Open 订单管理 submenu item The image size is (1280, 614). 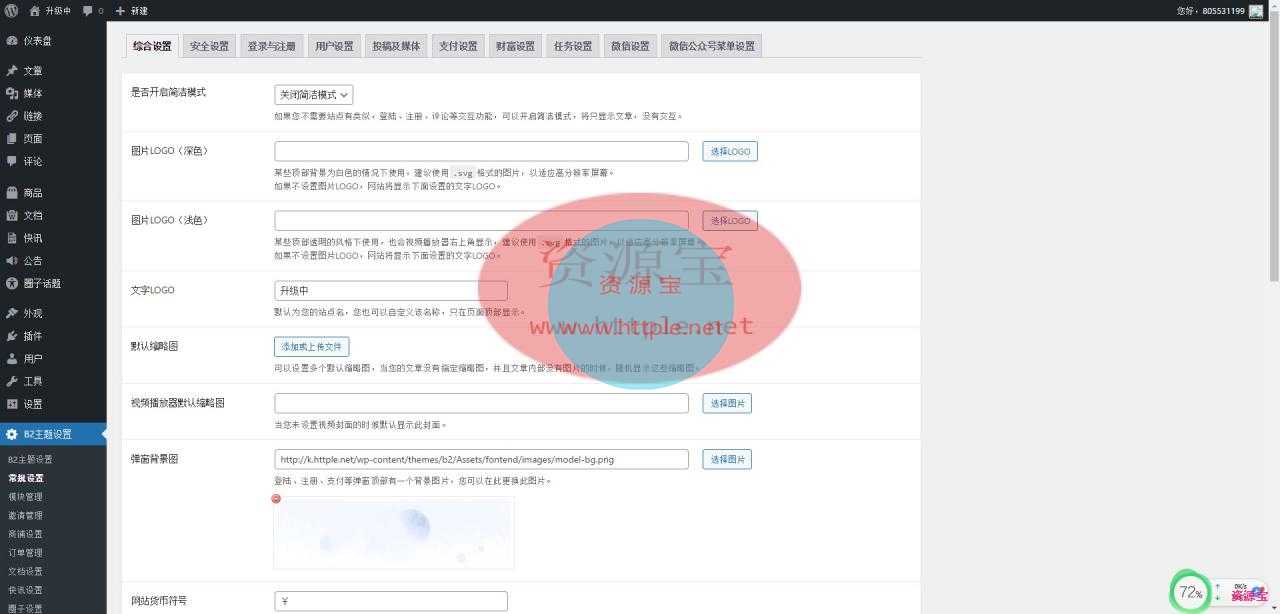tap(26, 552)
